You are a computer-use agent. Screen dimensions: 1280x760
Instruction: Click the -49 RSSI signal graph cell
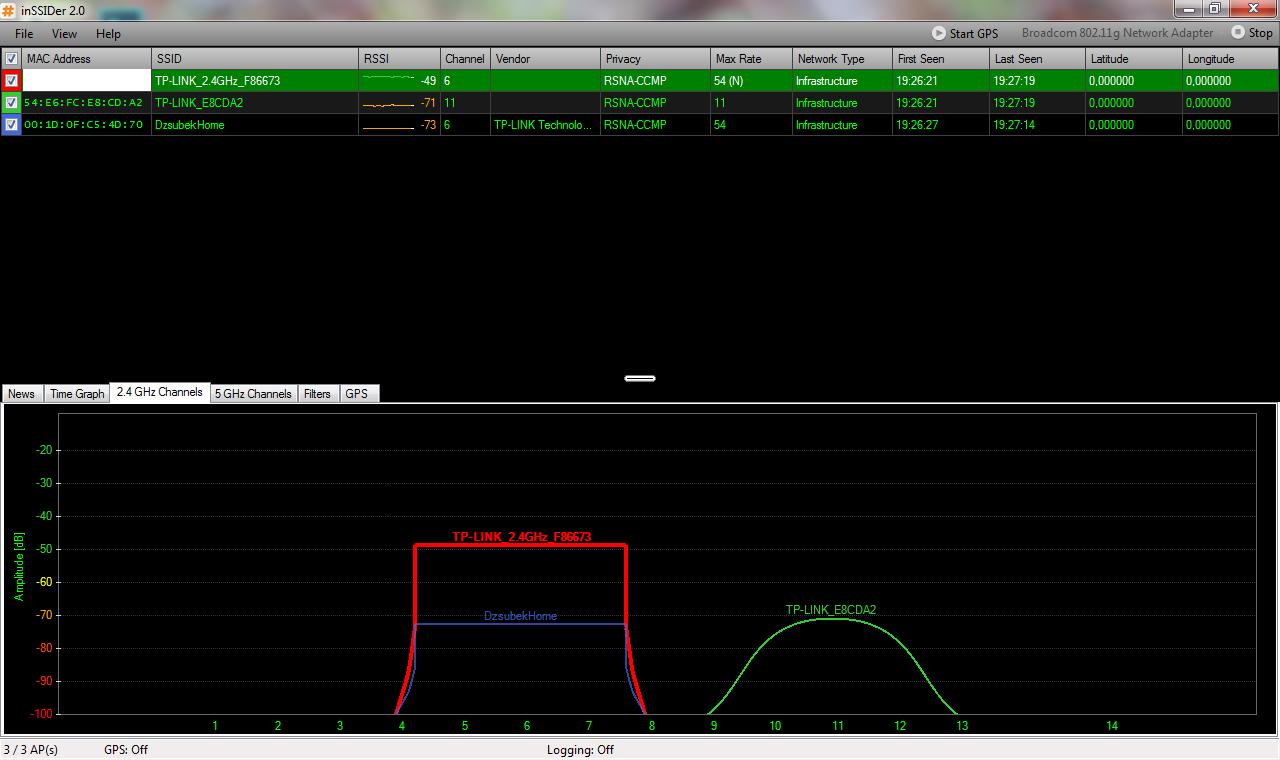(399, 81)
